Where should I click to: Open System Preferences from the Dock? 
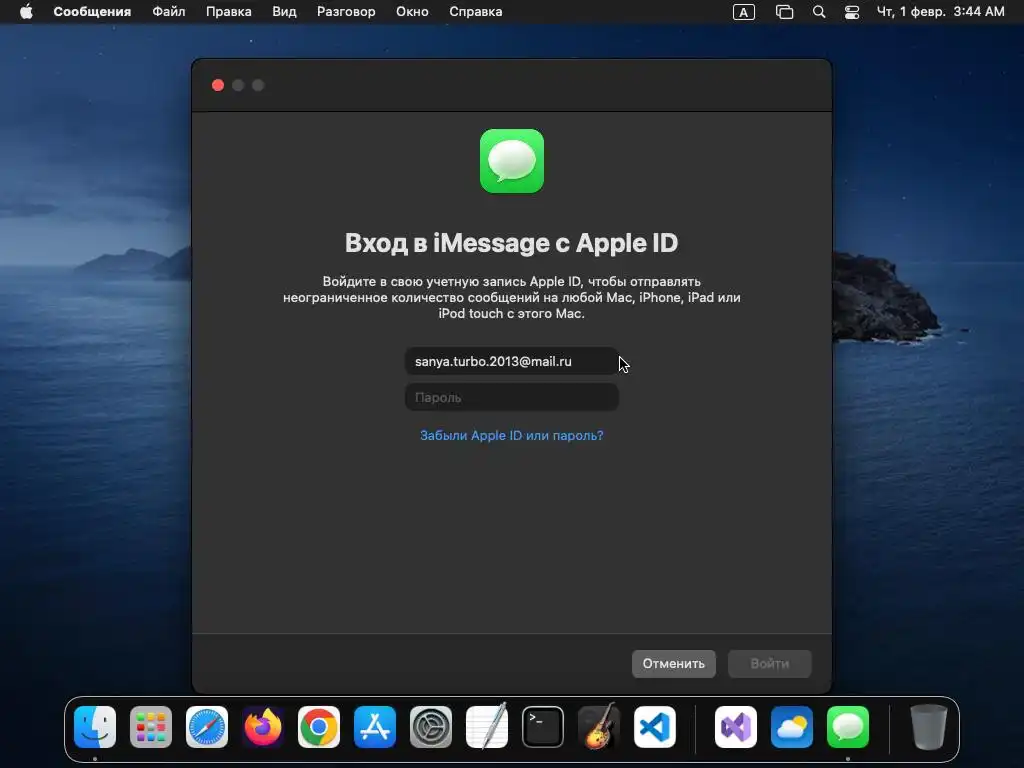(431, 727)
